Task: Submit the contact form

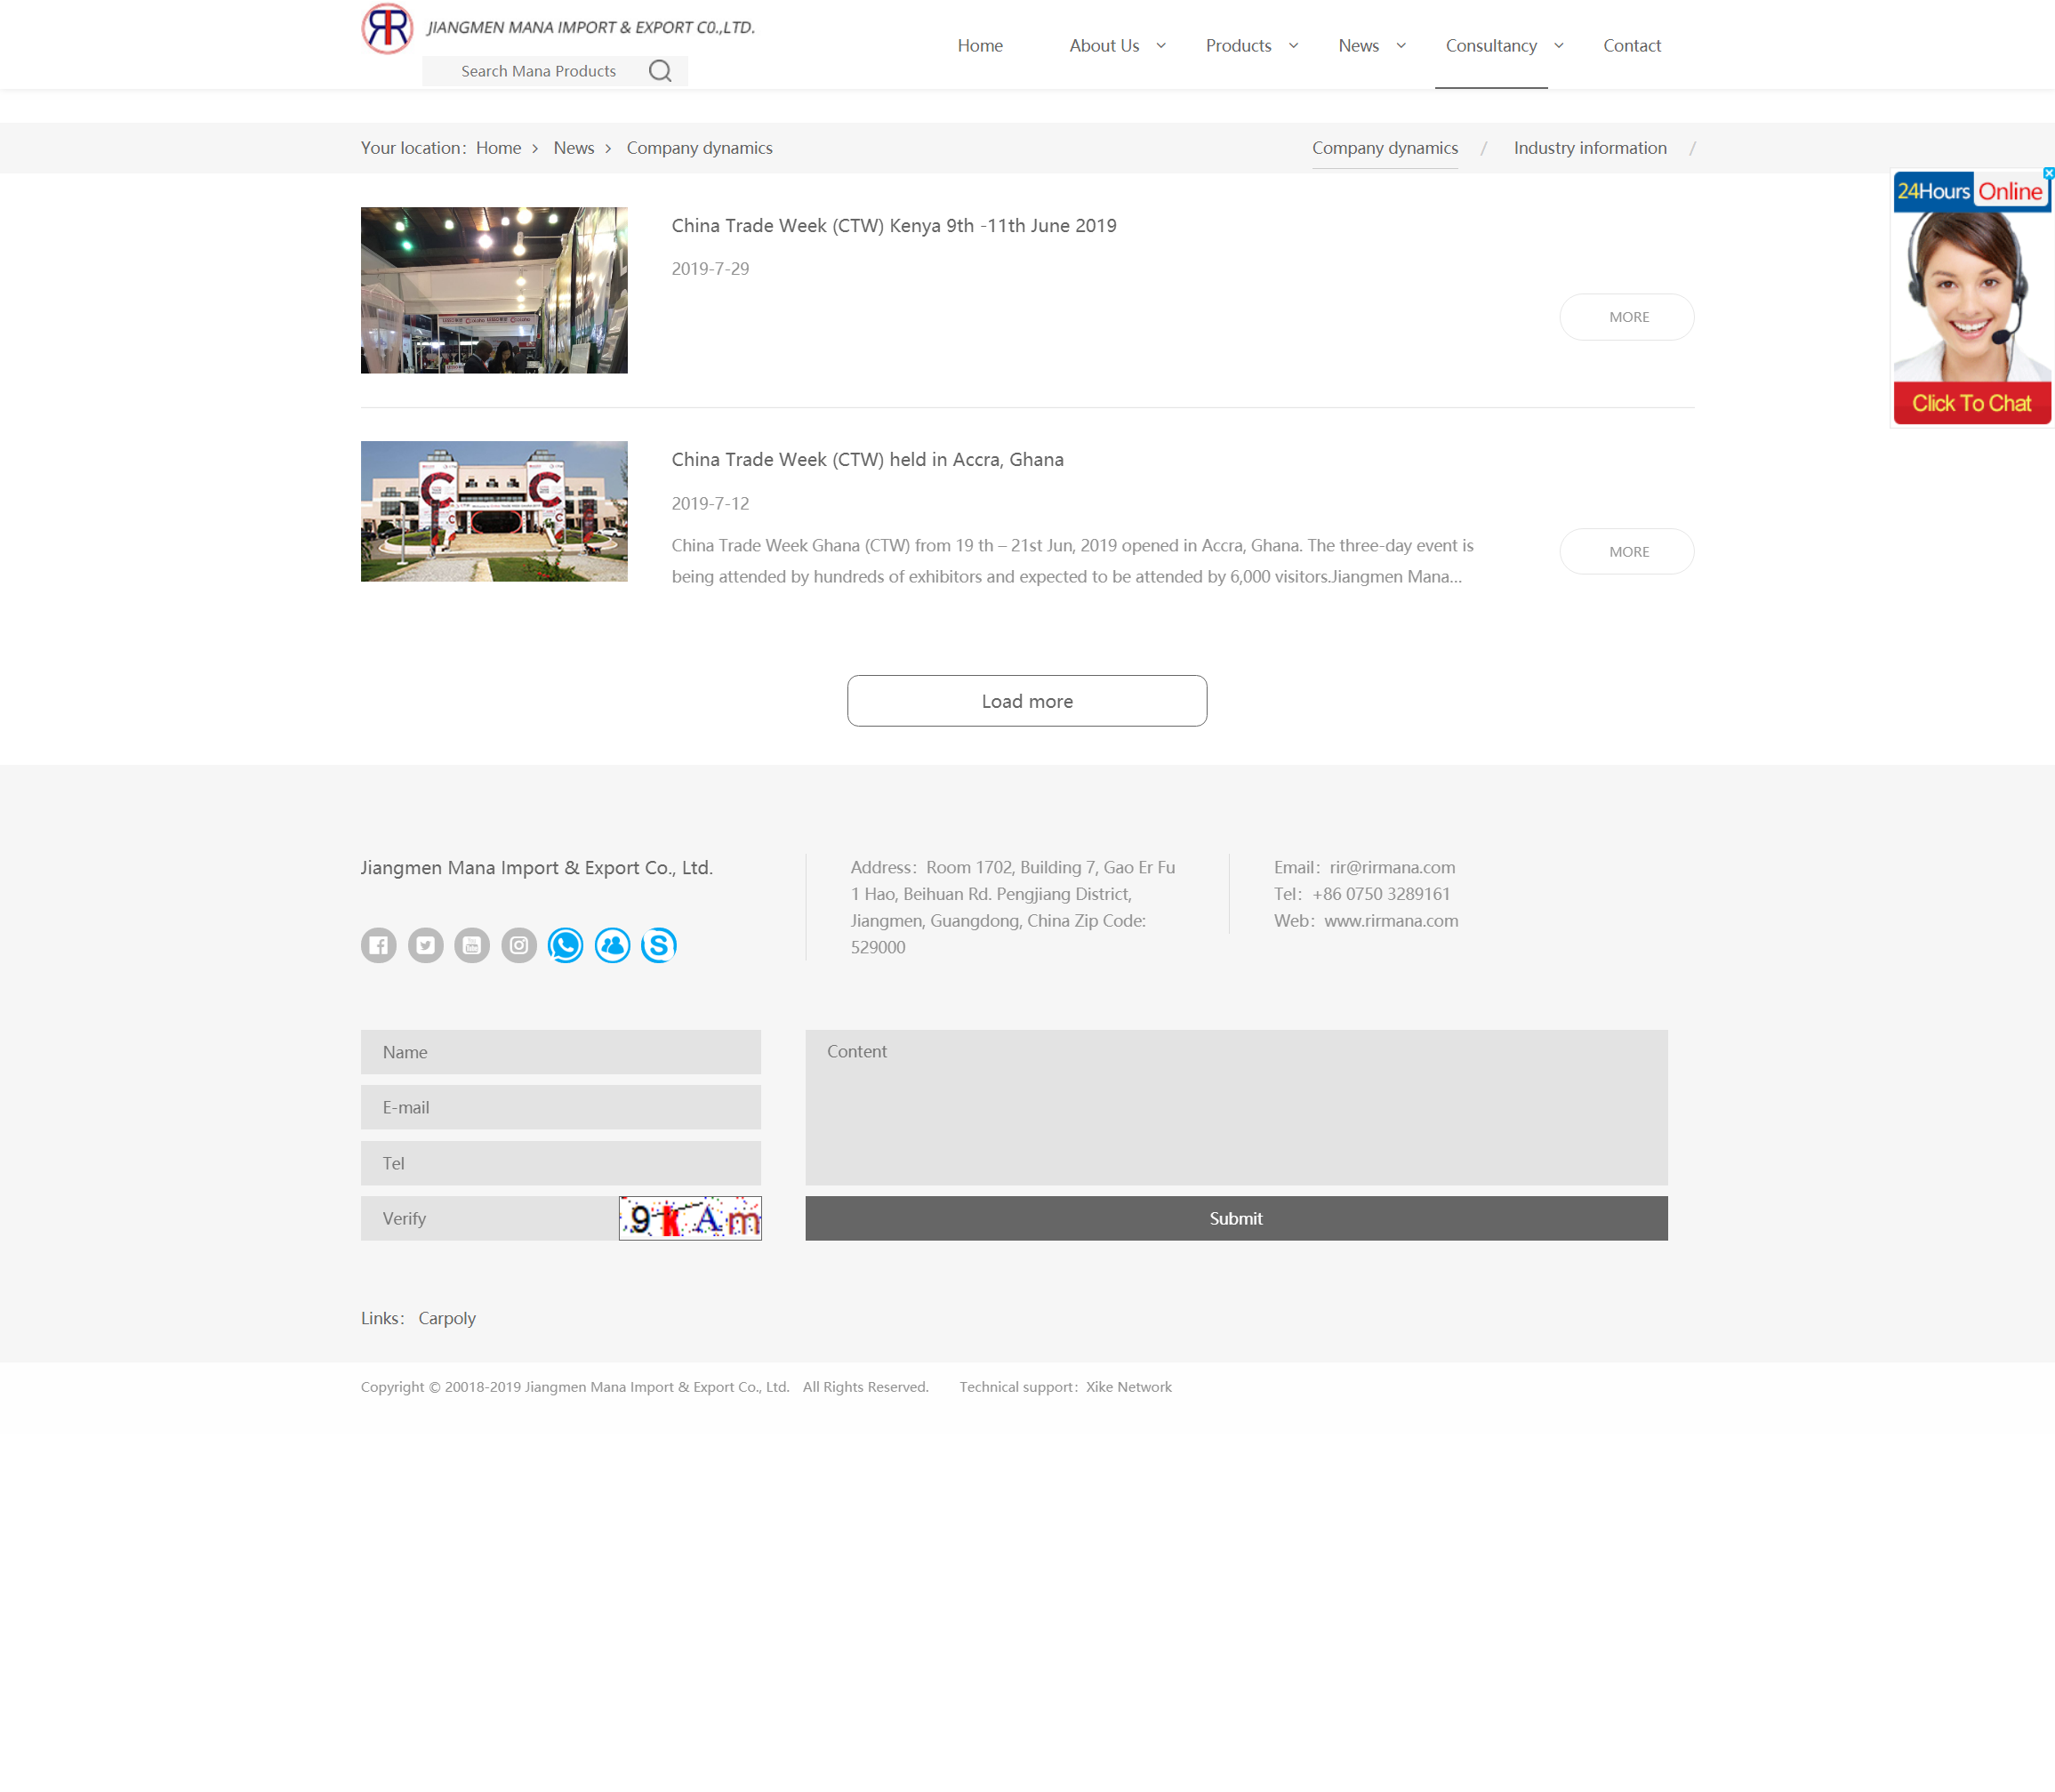Action: click(x=1236, y=1218)
